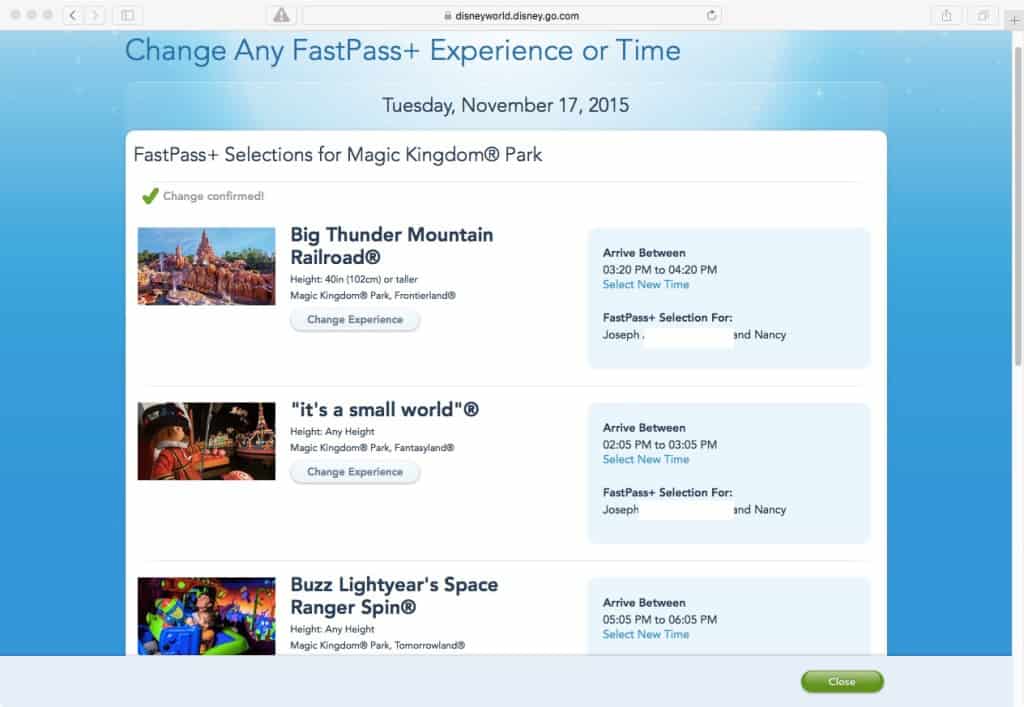Click the green Close button
This screenshot has width=1024, height=707.
coord(842,682)
